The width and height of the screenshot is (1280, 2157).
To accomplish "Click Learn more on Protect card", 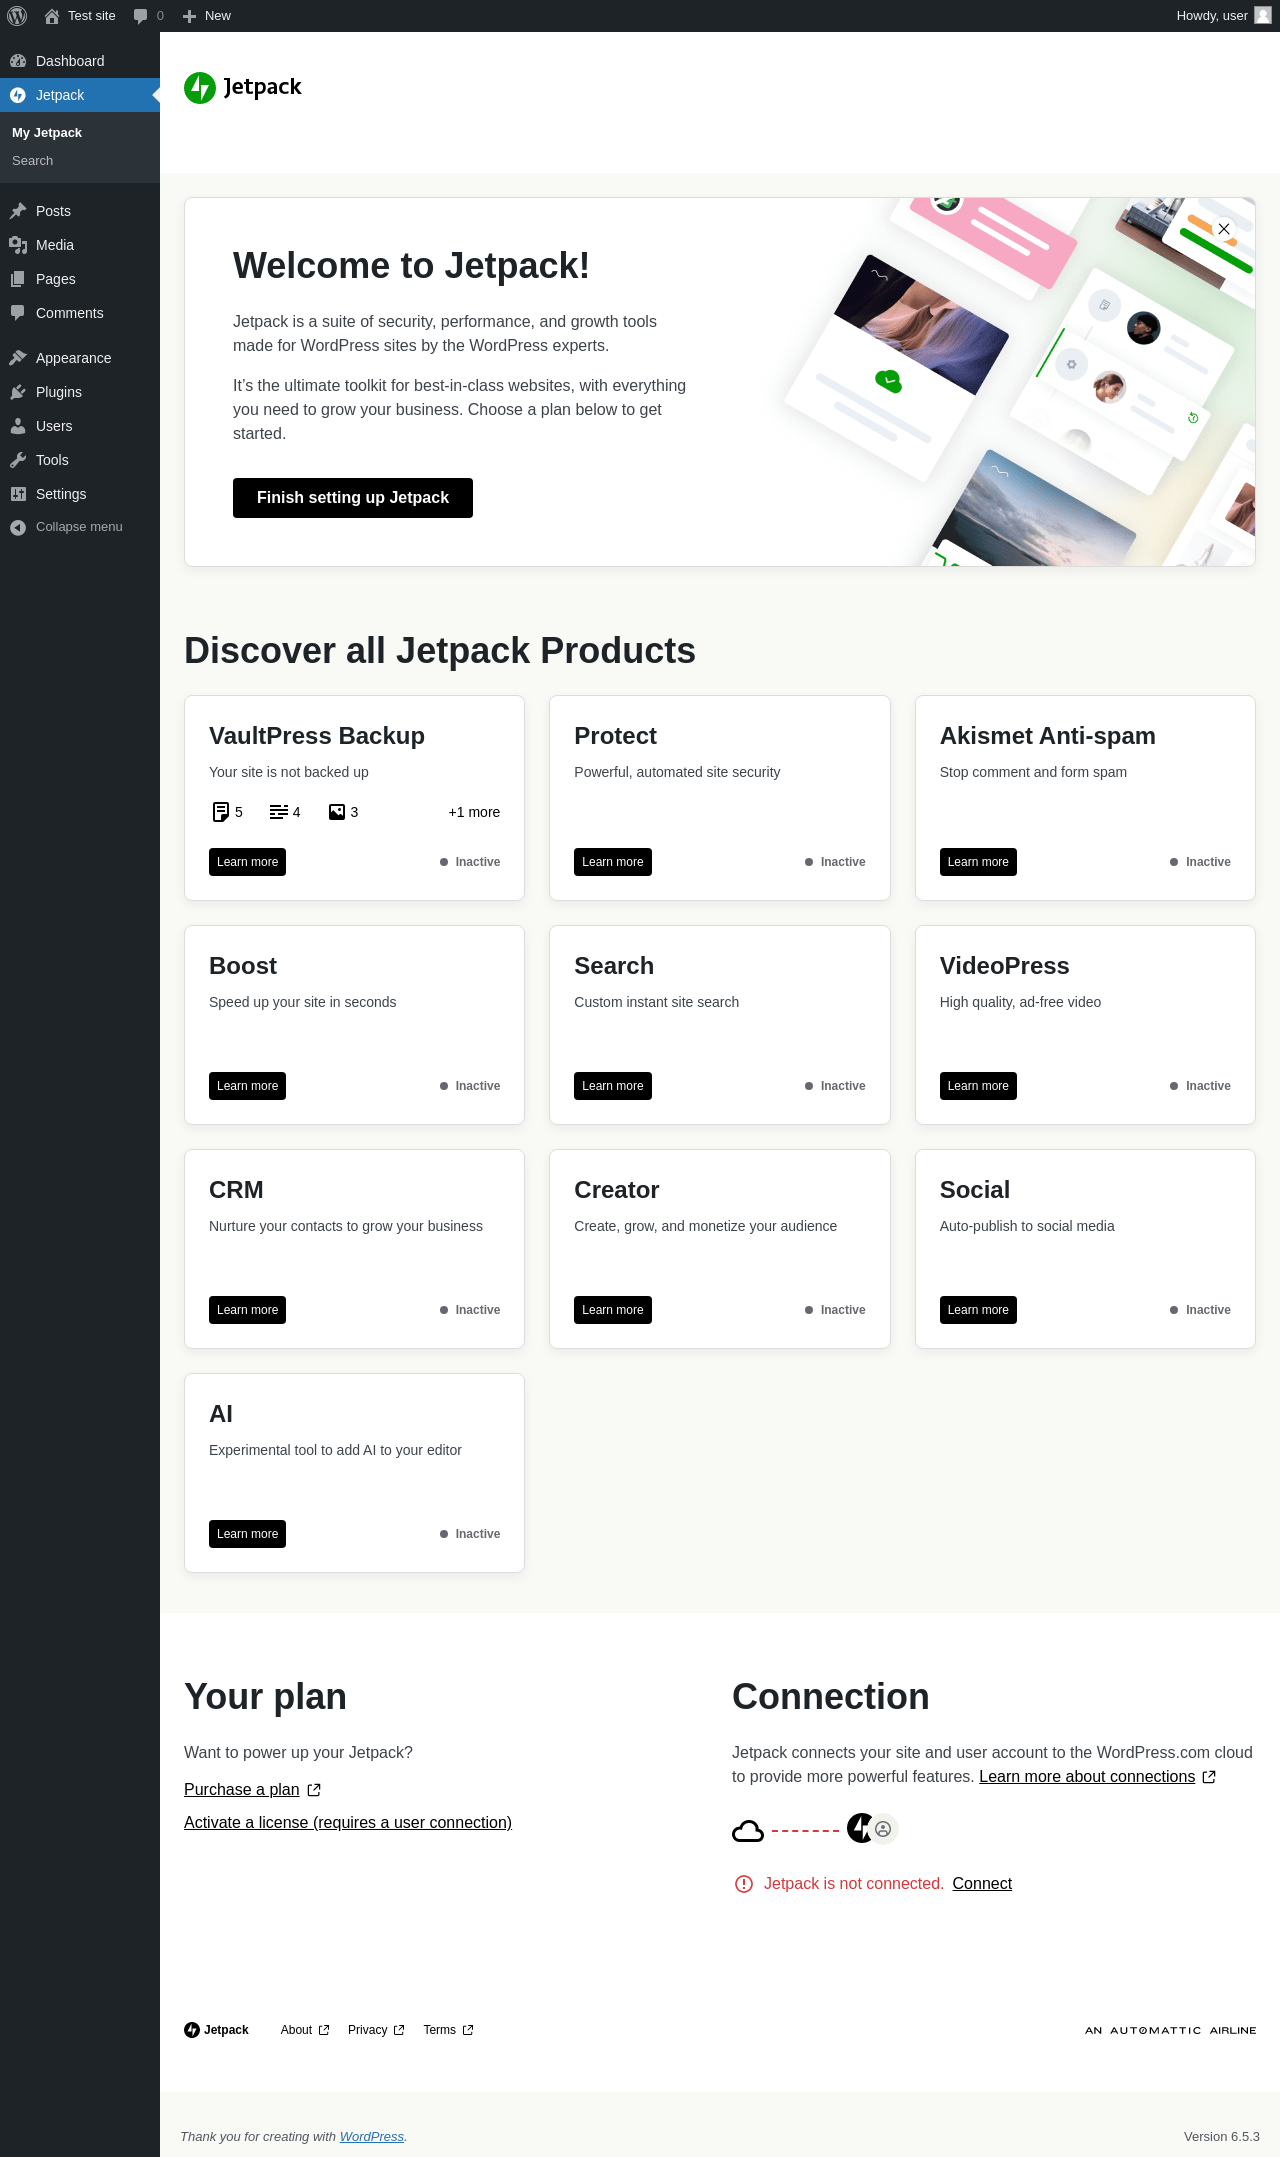I will [x=613, y=862].
